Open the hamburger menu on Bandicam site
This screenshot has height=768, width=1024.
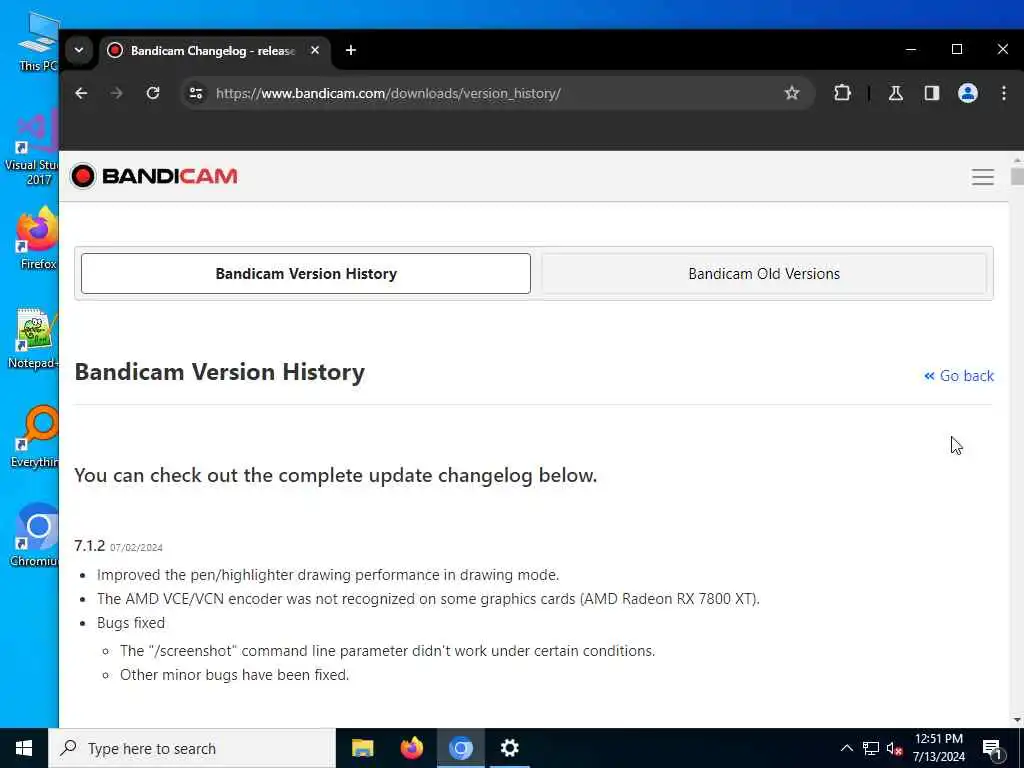982,177
